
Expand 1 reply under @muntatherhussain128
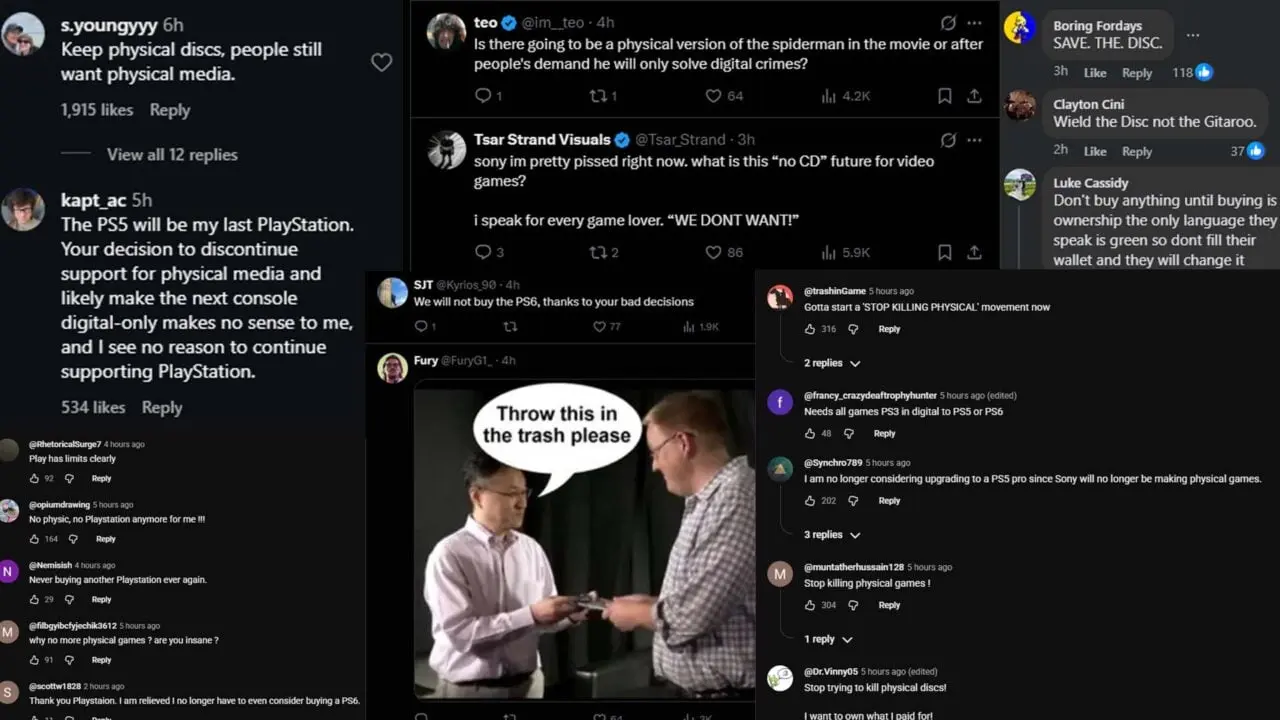click(x=828, y=639)
